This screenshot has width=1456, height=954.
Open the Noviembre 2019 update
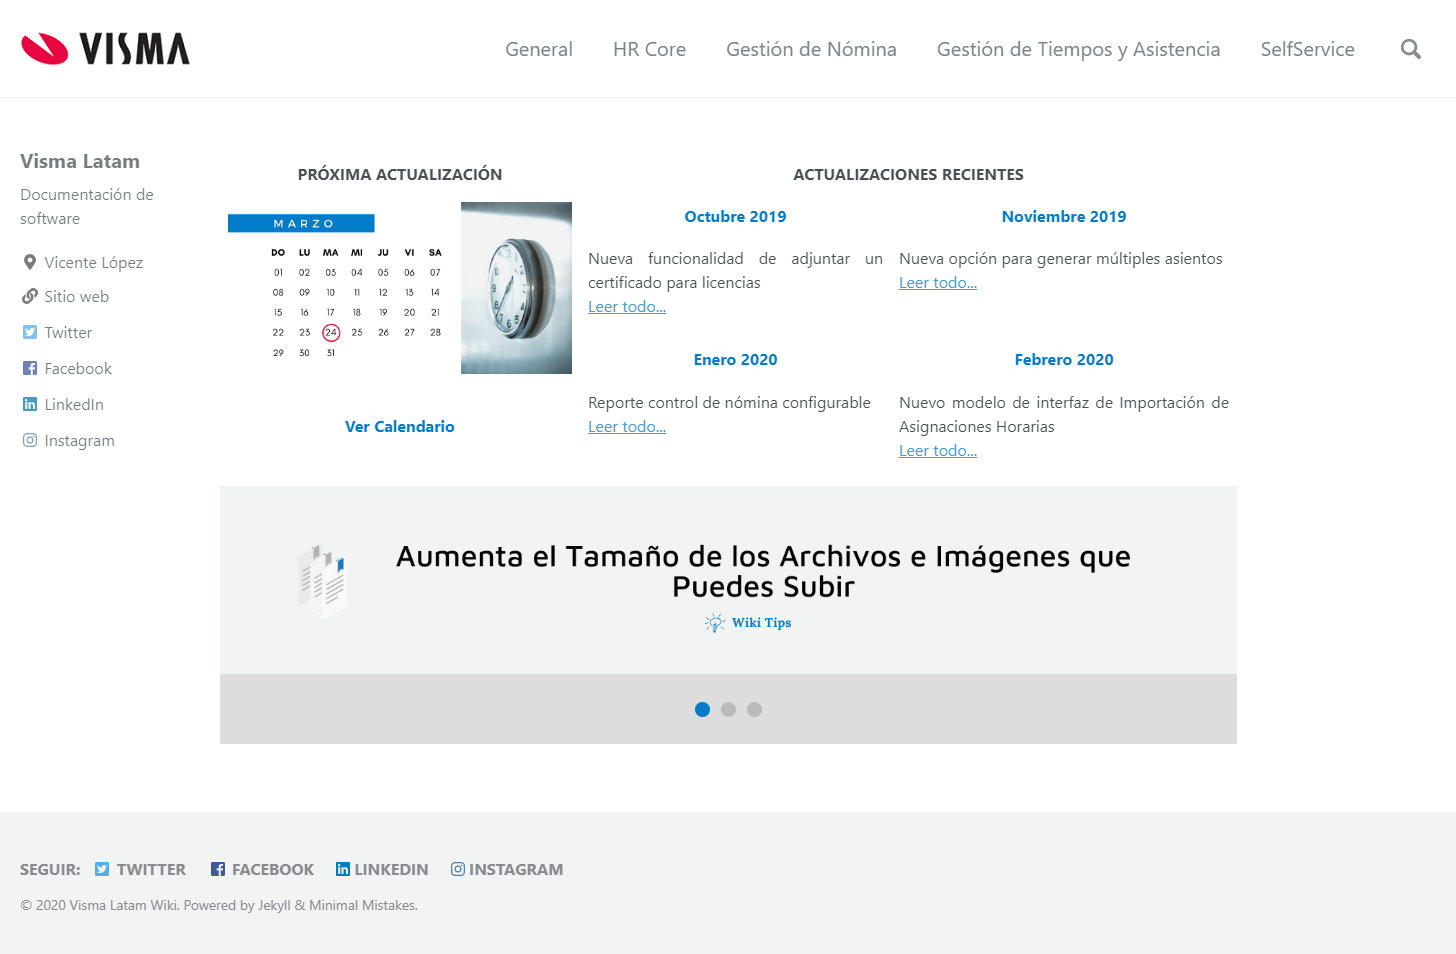tap(1064, 216)
